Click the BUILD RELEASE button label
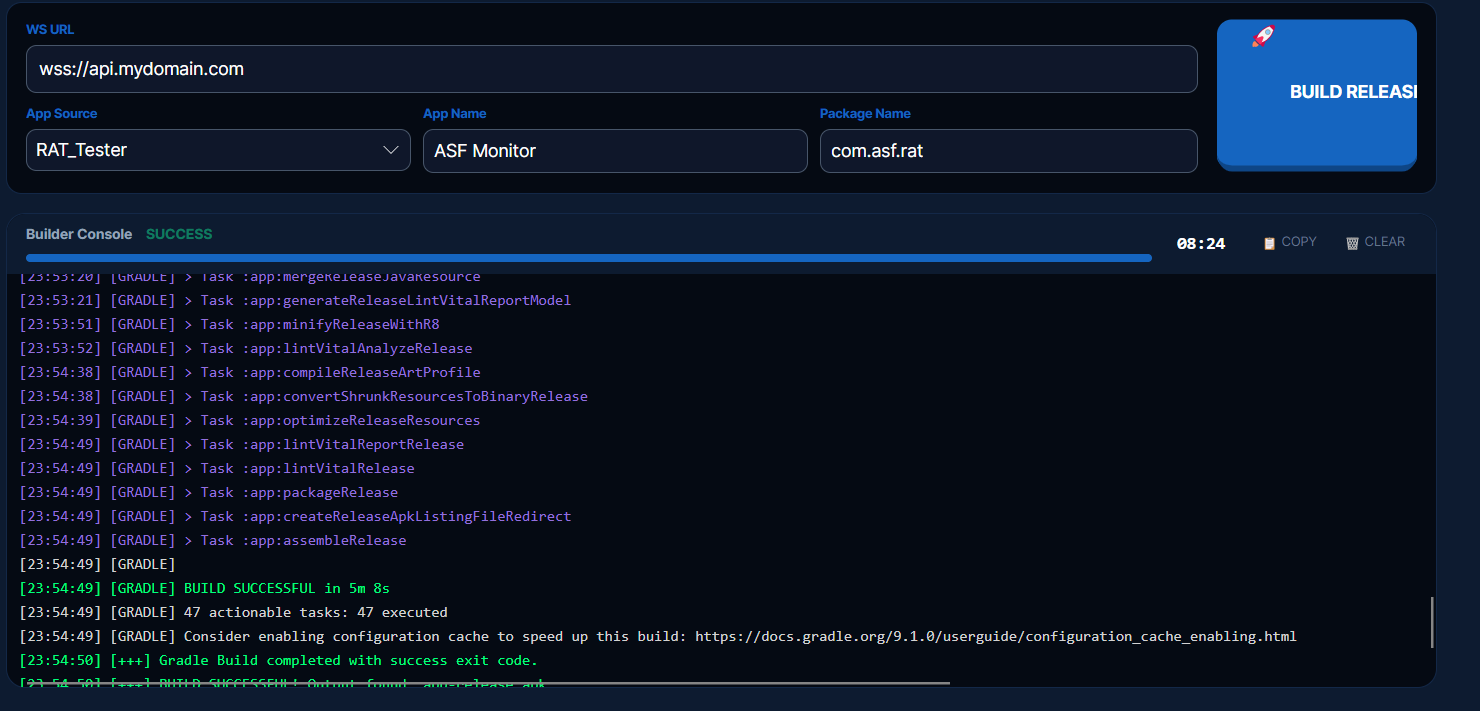The width and height of the screenshot is (1480, 711). (1353, 92)
